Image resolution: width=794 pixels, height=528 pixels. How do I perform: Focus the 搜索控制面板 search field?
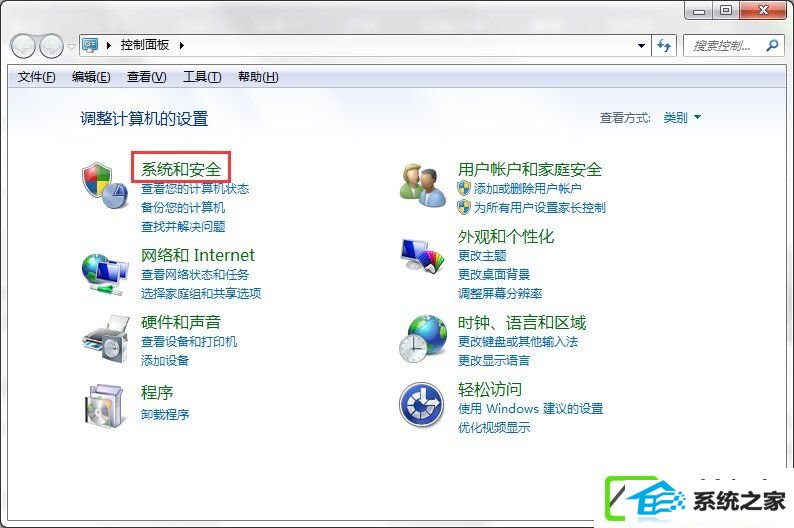pos(724,46)
